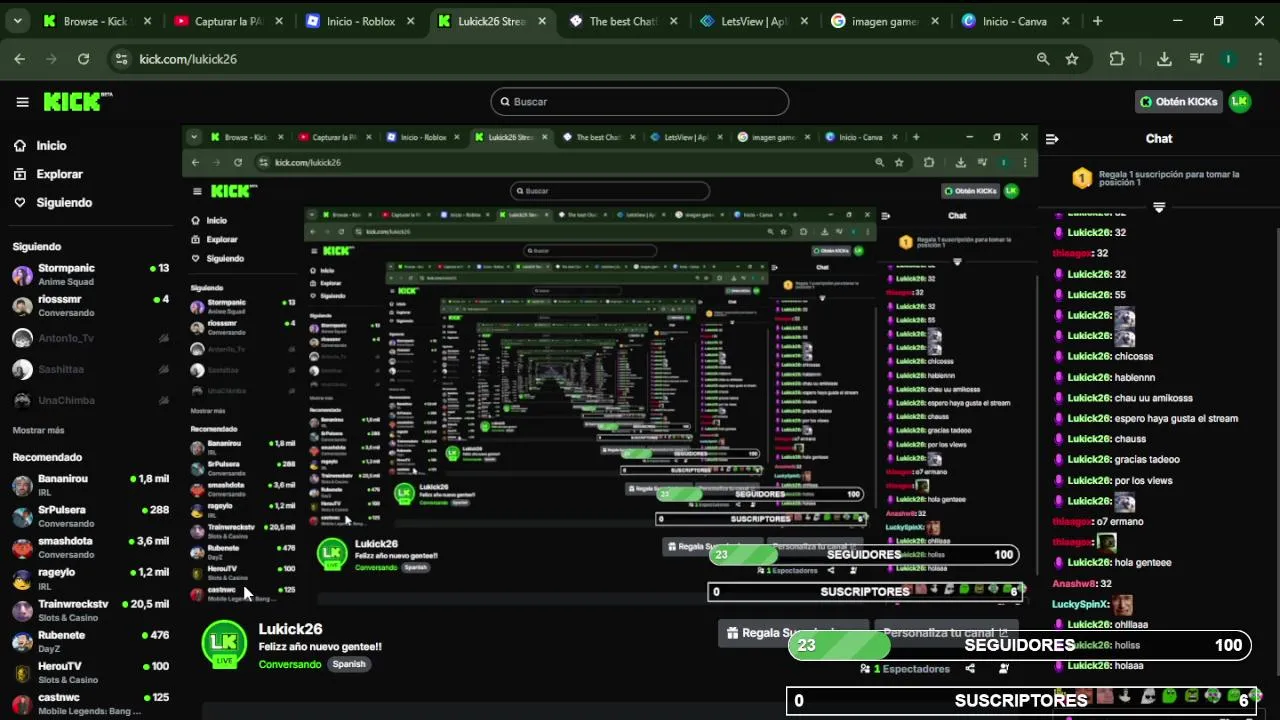Open the recommended SrPulsera channel
Screen dimensions: 1280x720
click(90, 516)
